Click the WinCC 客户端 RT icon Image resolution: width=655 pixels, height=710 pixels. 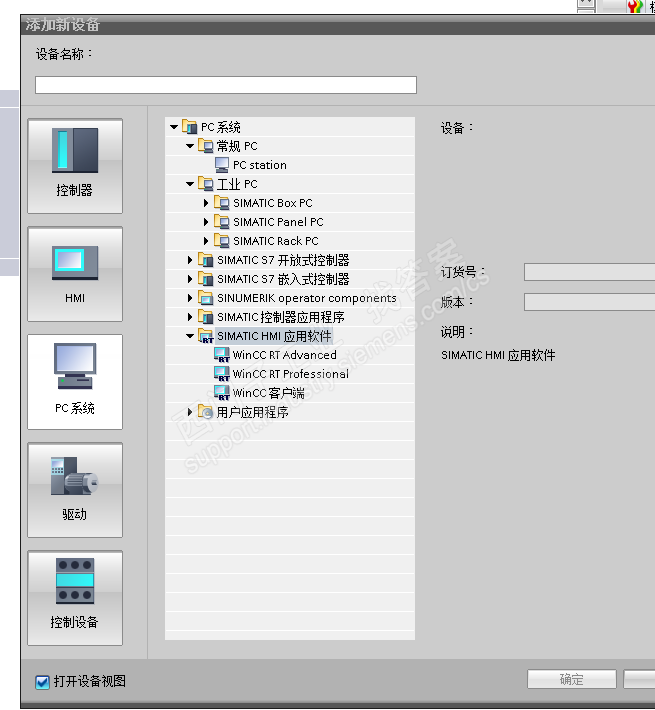(222, 393)
